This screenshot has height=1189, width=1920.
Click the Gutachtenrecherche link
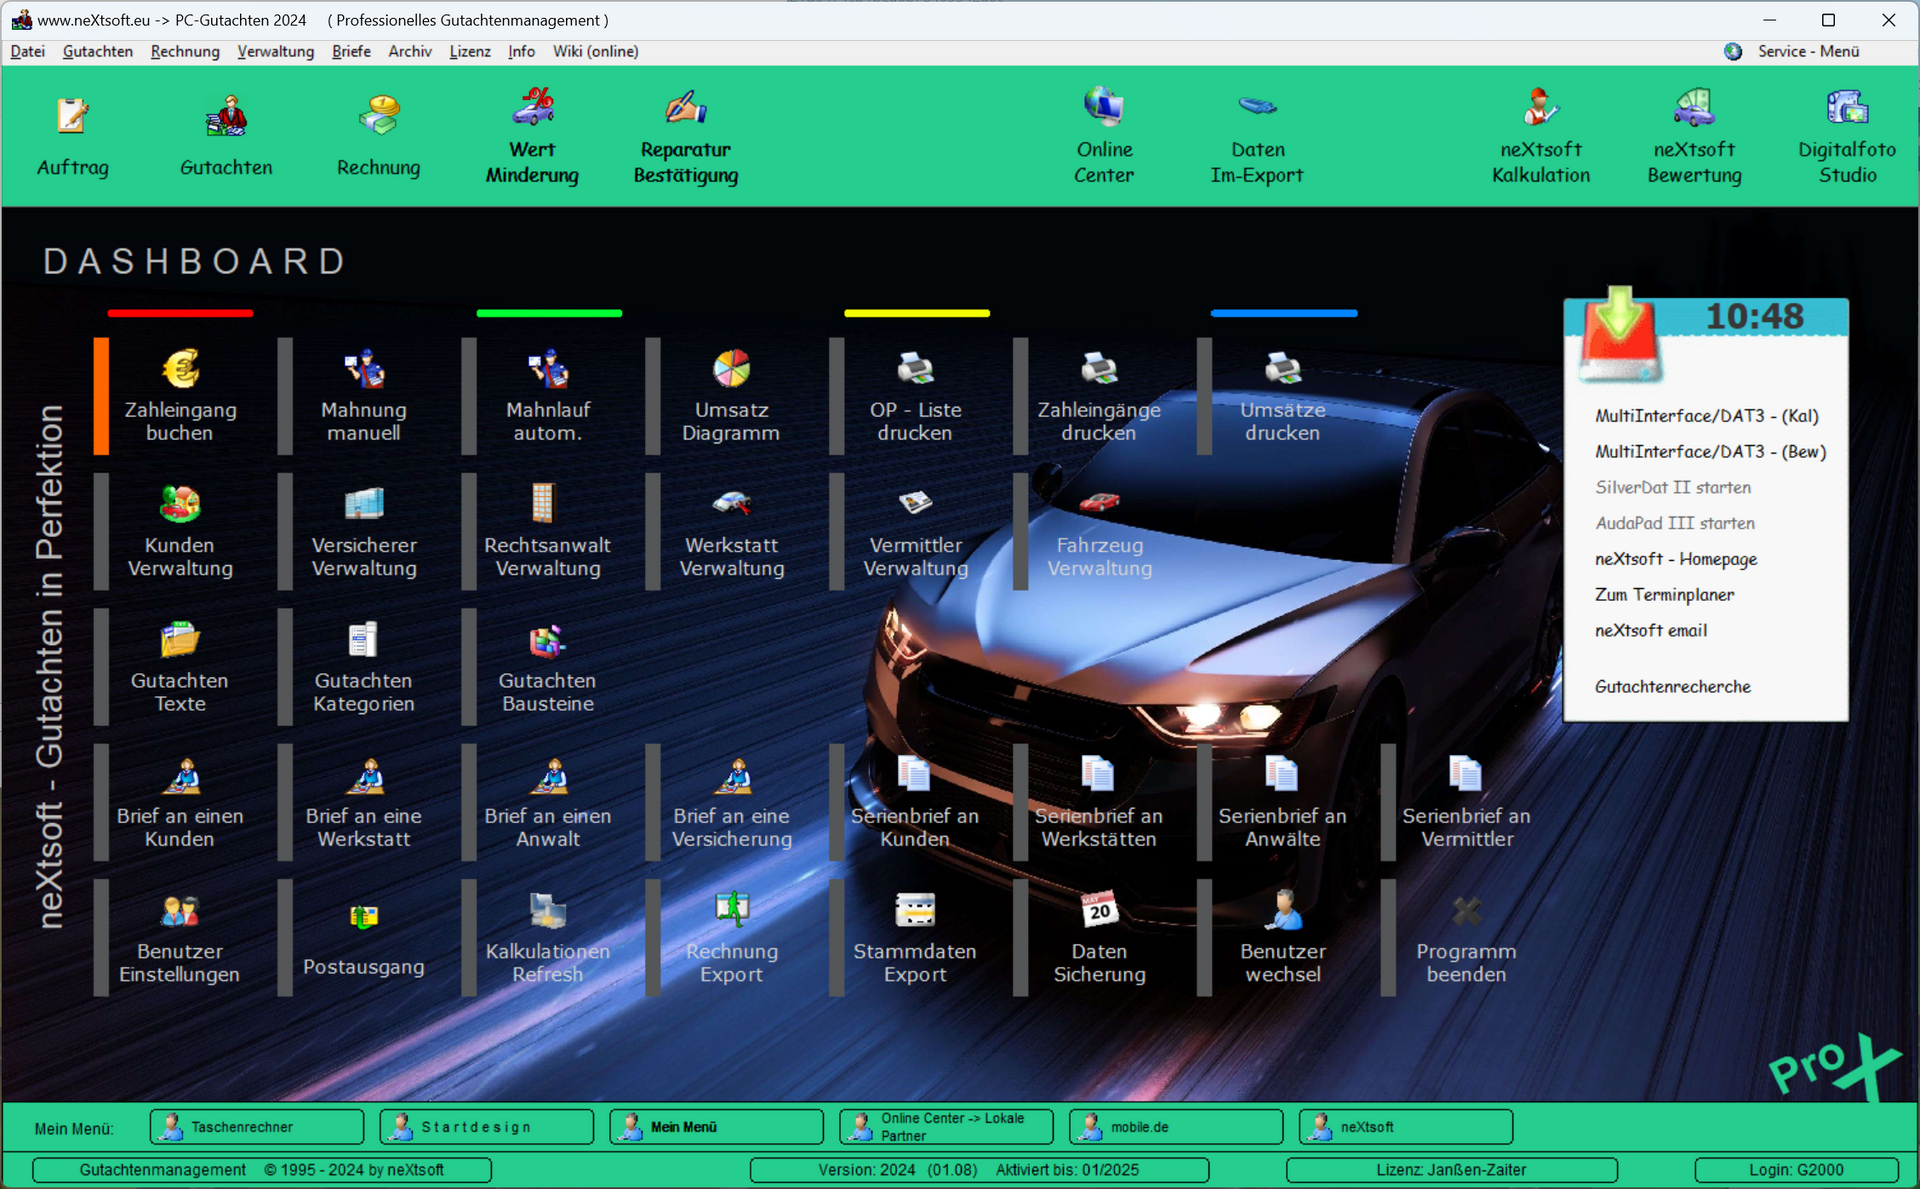coord(1672,687)
